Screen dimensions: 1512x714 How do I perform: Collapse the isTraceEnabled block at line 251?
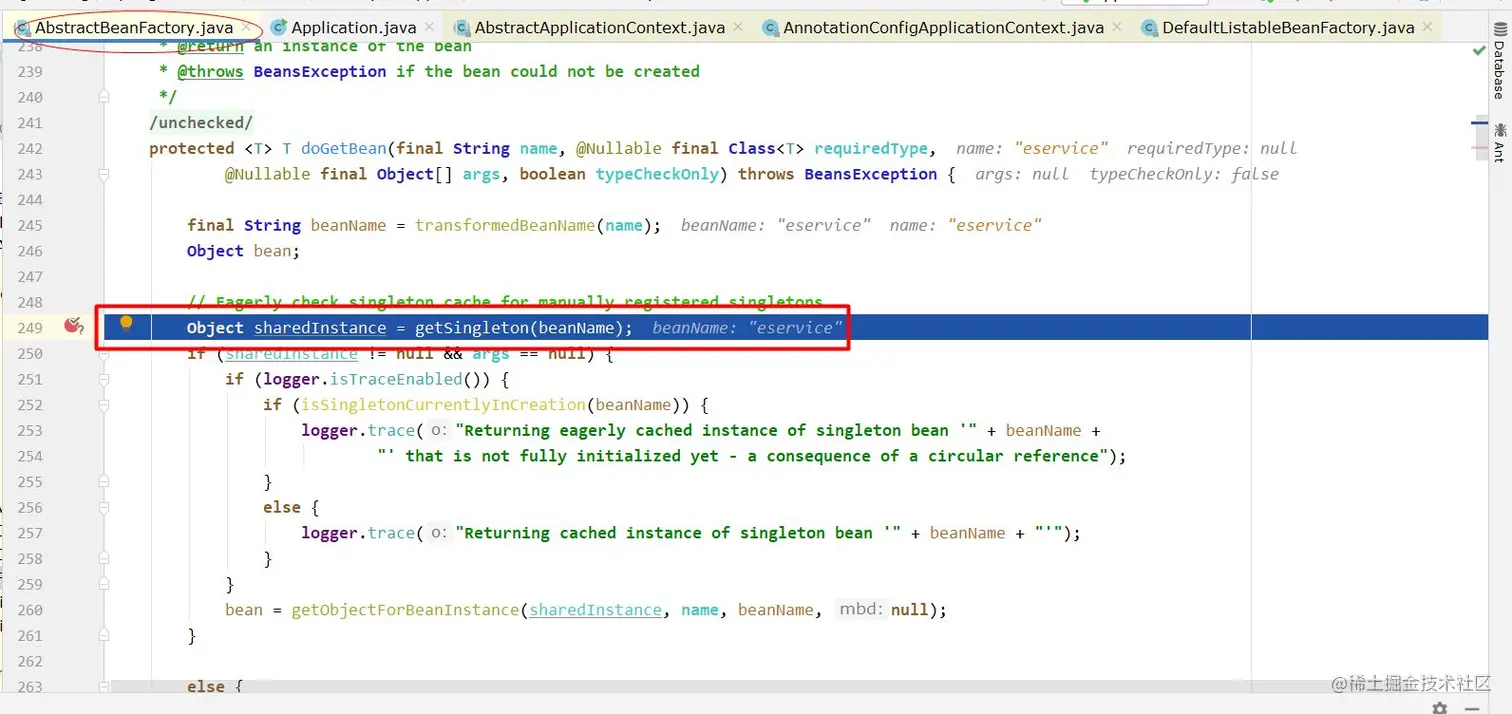(103, 380)
